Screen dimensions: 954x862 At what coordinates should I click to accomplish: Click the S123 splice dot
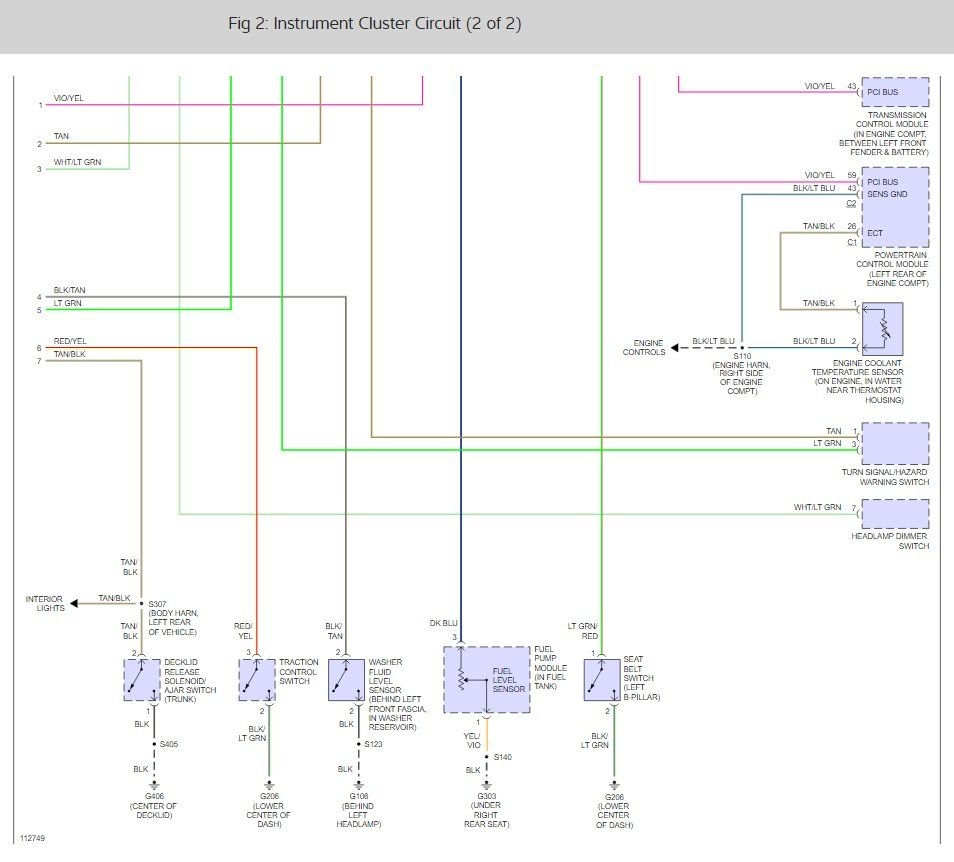click(358, 744)
